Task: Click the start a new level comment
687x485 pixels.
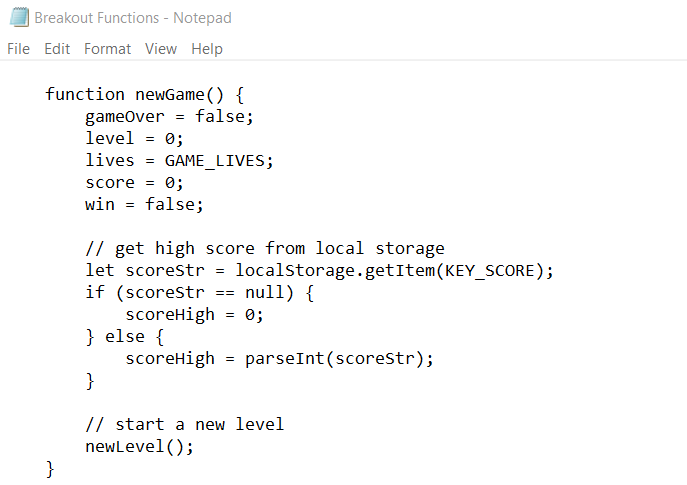Action: click(184, 424)
